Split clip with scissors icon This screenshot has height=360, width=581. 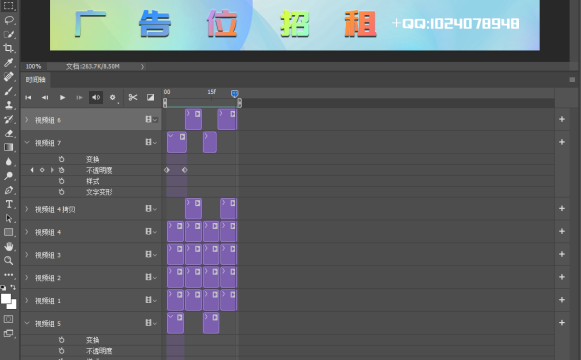coord(133,97)
